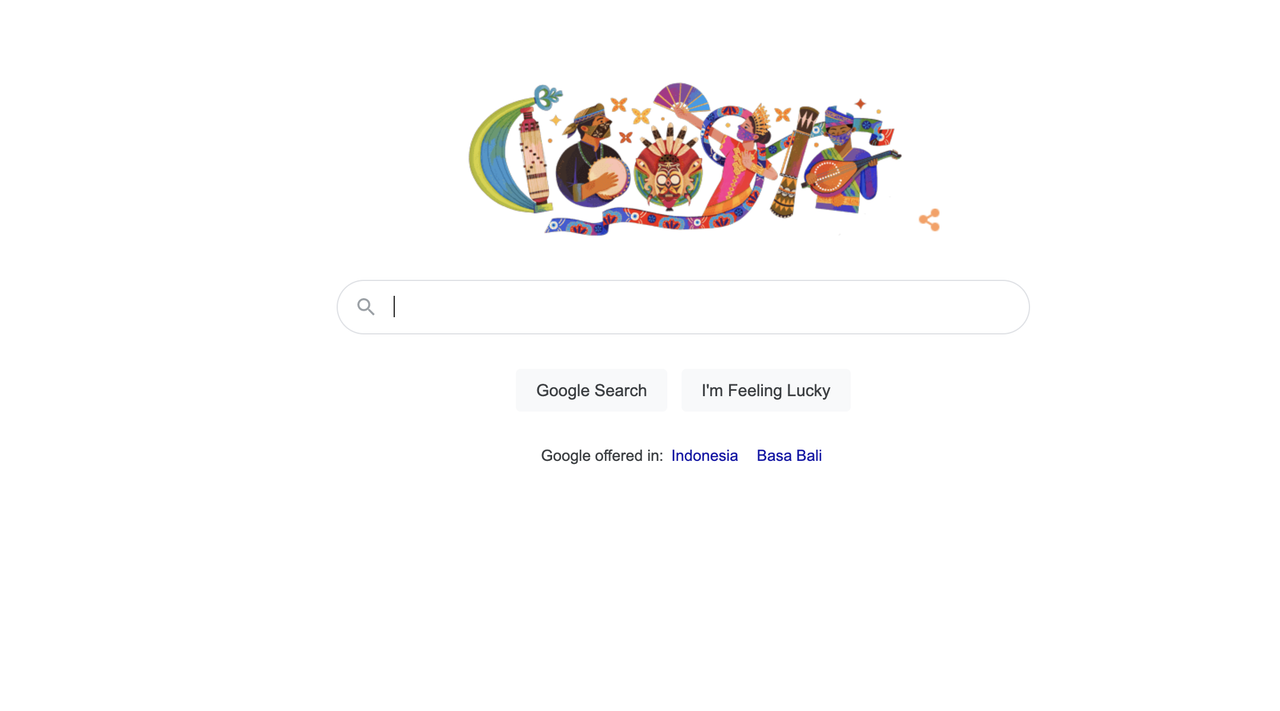This screenshot has height=711, width=1280.
Task: Click the orange butterfly beside the tall drum
Action: [x=782, y=115]
